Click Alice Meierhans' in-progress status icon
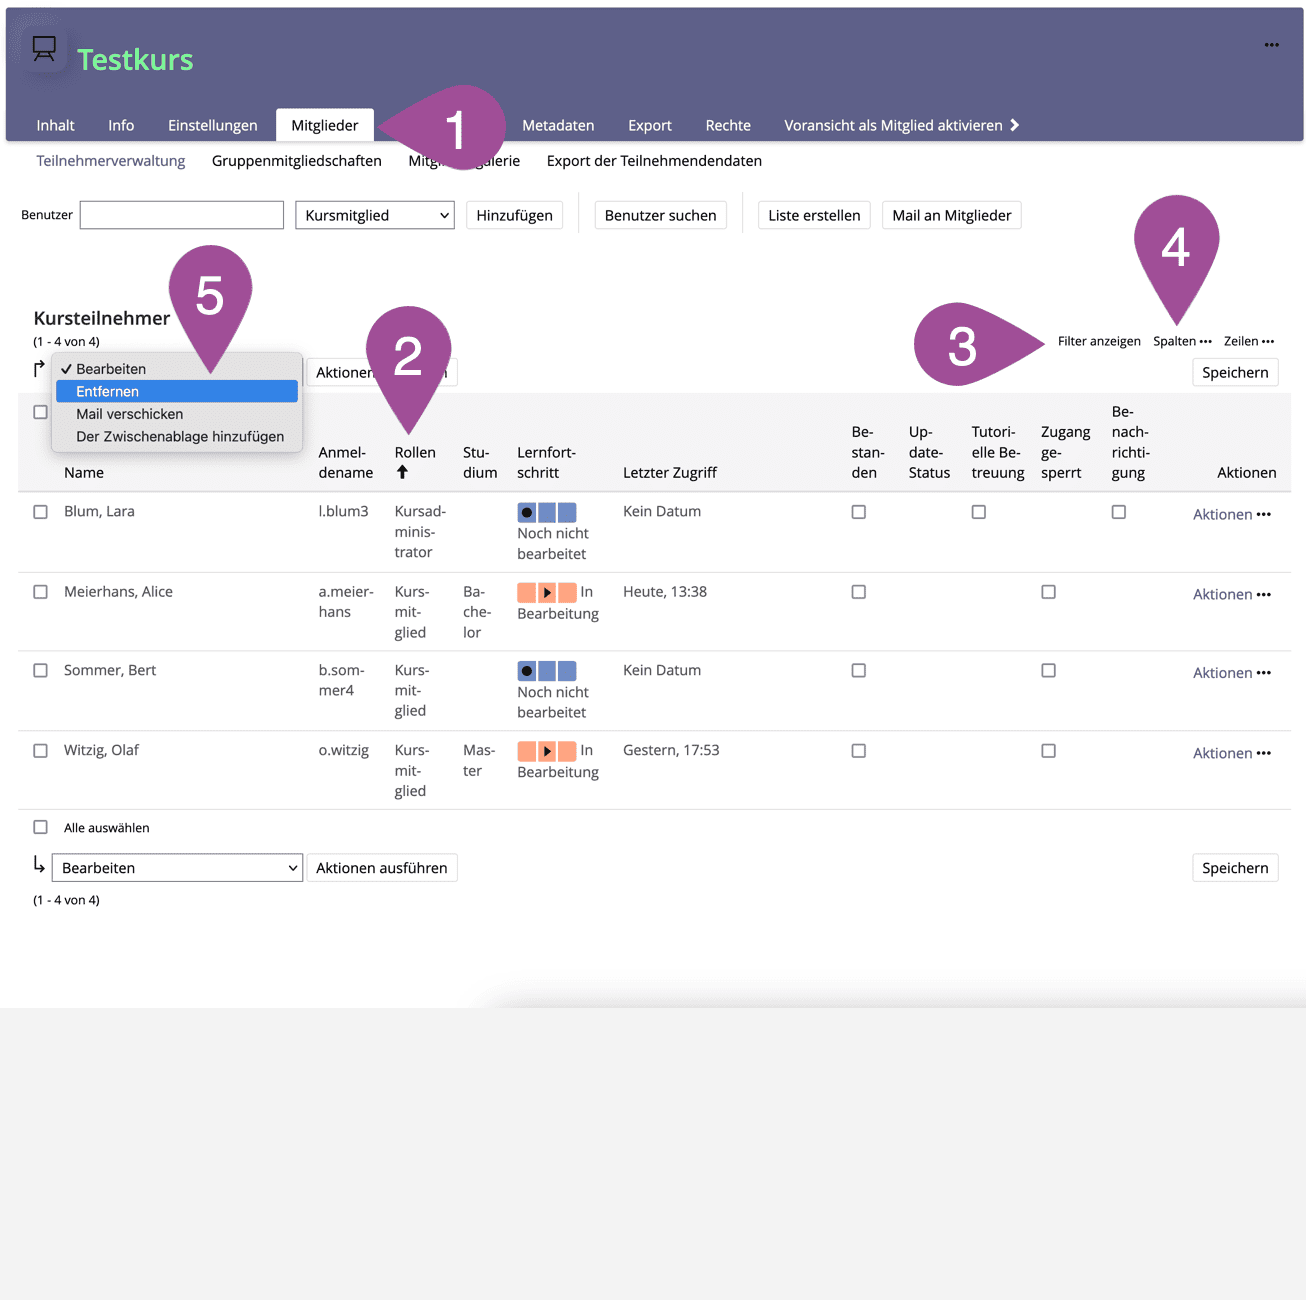The image size is (1306, 1300). point(546,593)
